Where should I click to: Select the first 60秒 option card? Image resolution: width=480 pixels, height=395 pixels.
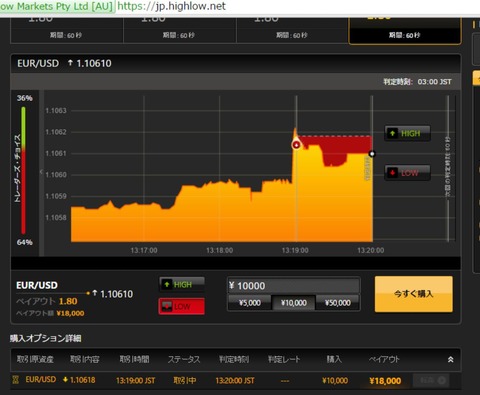pos(67,31)
